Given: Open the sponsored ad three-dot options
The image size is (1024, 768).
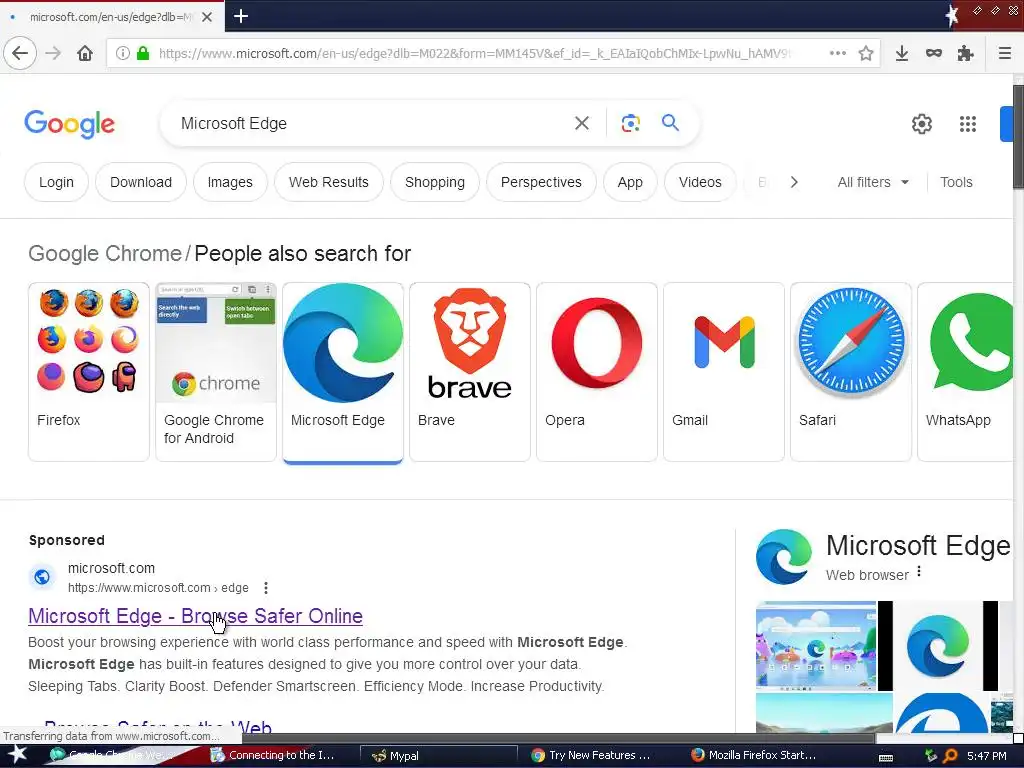Looking at the screenshot, I should pyautogui.click(x=266, y=588).
